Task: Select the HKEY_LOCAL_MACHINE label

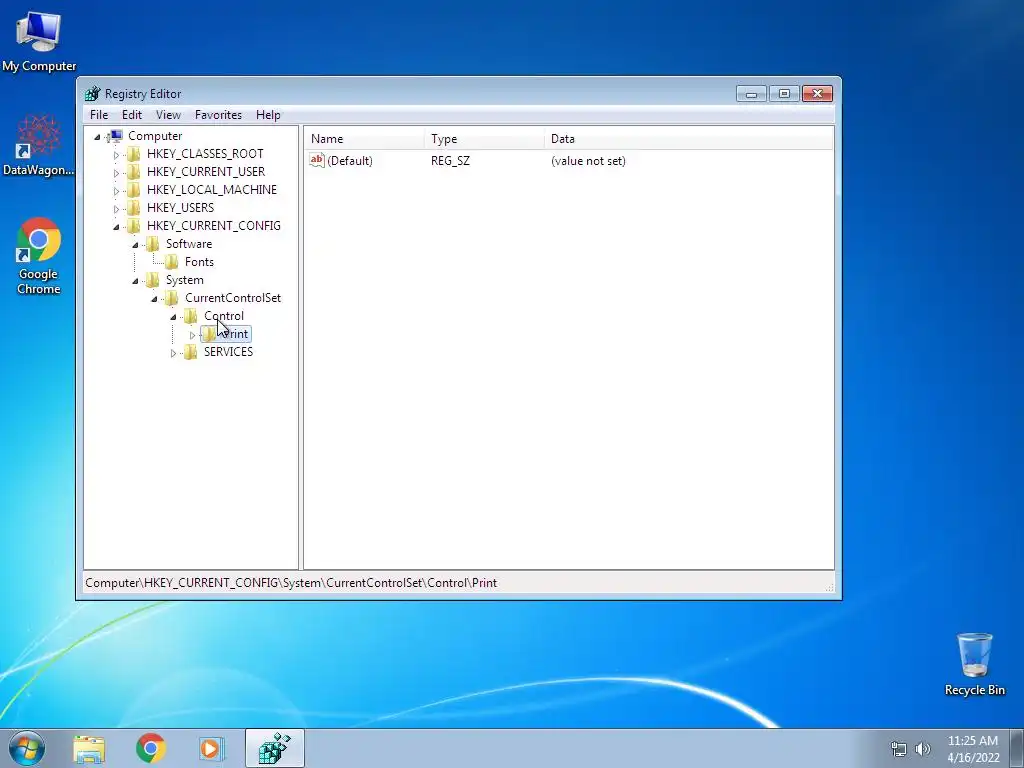Action: click(x=212, y=189)
